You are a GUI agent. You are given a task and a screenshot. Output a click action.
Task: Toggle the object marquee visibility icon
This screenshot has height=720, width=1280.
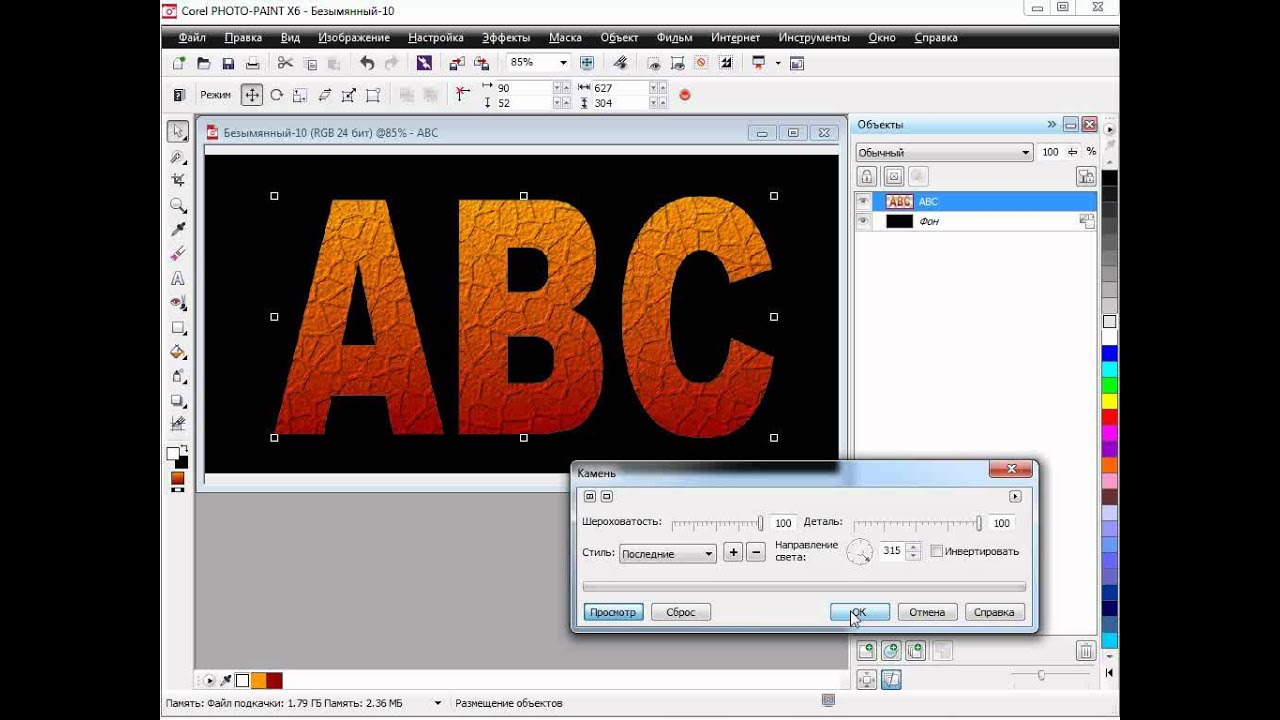click(x=677, y=63)
